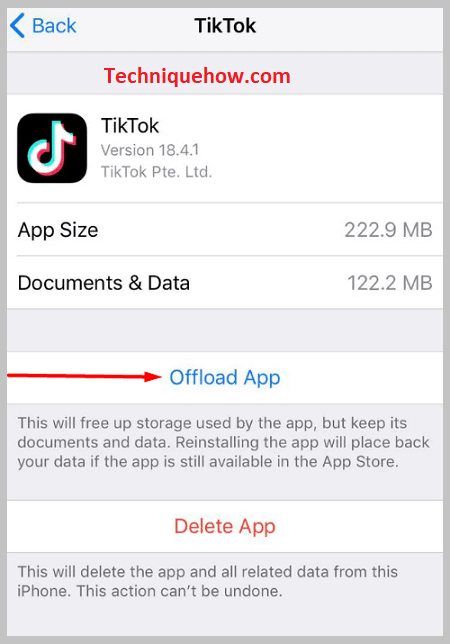Click the Techniquehow.com watermark text

click(x=197, y=76)
